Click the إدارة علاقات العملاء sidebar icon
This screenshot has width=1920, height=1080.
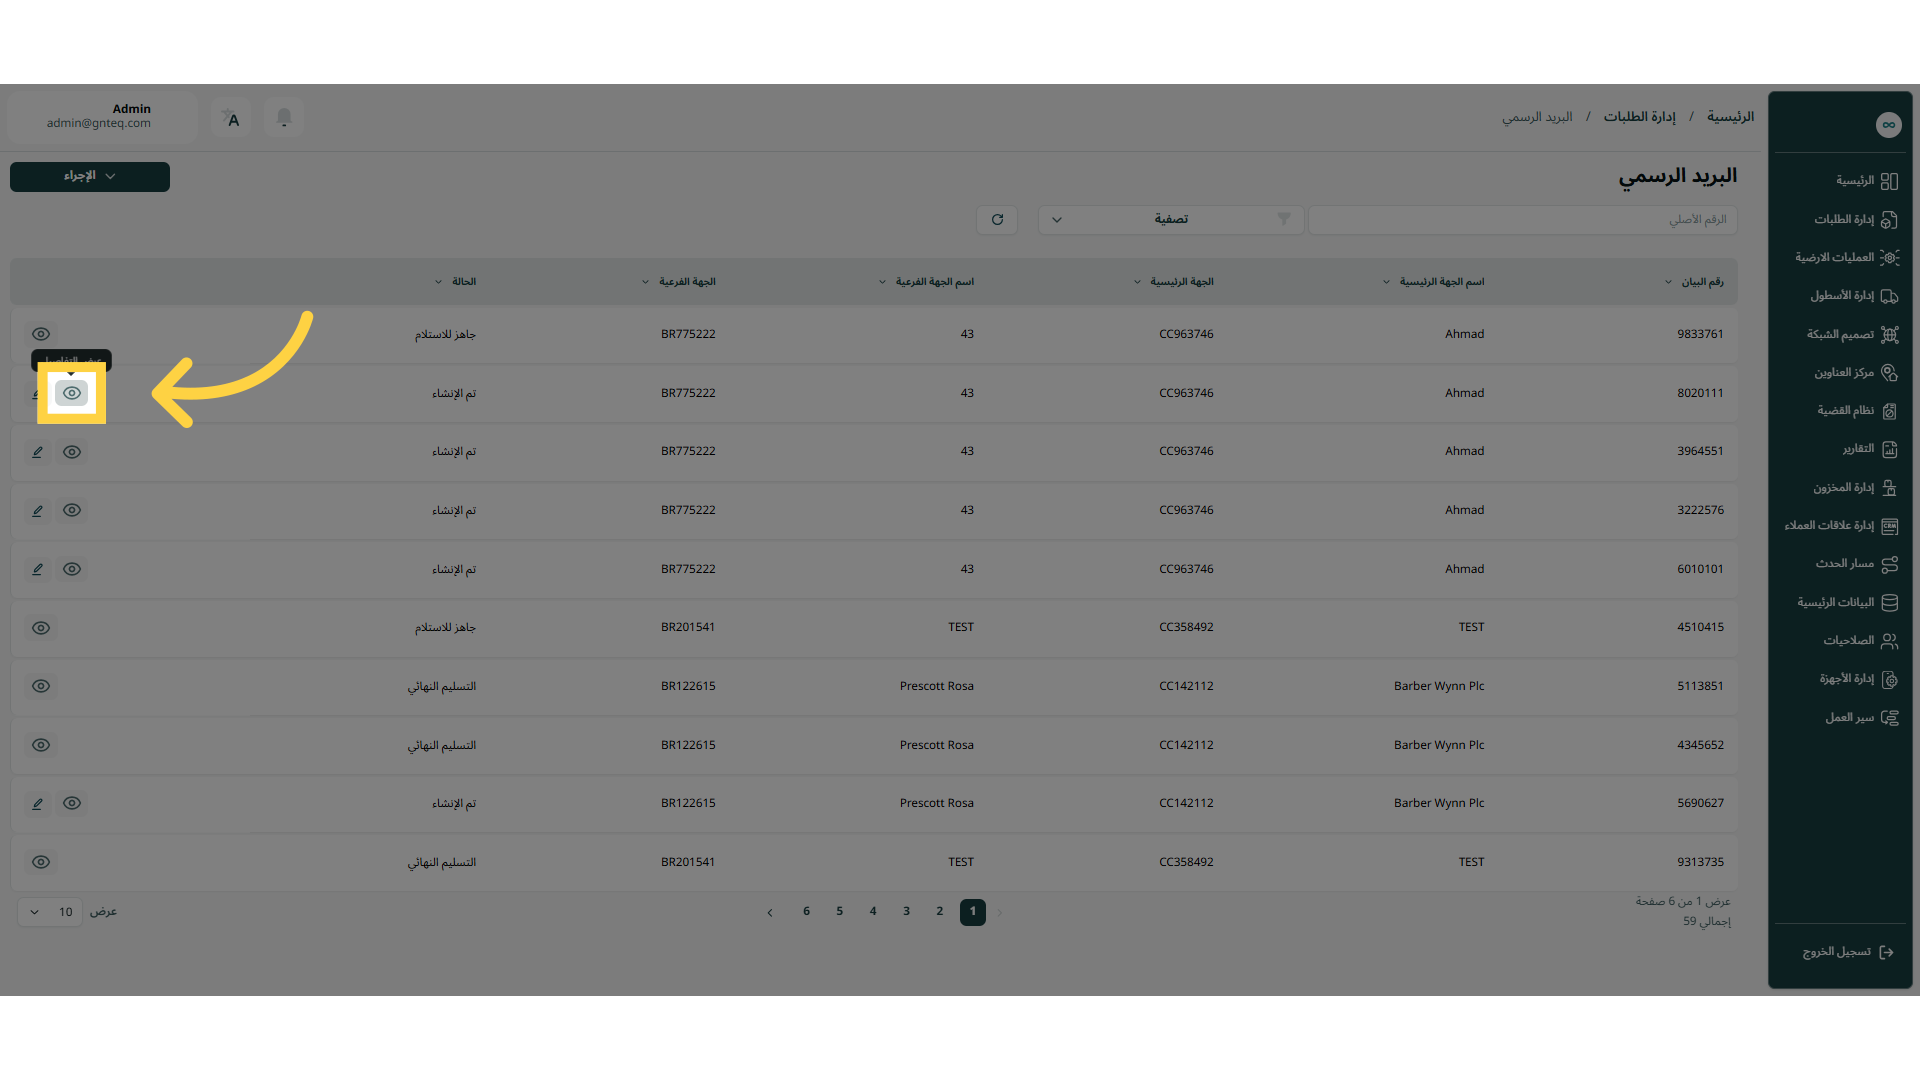tap(1889, 526)
